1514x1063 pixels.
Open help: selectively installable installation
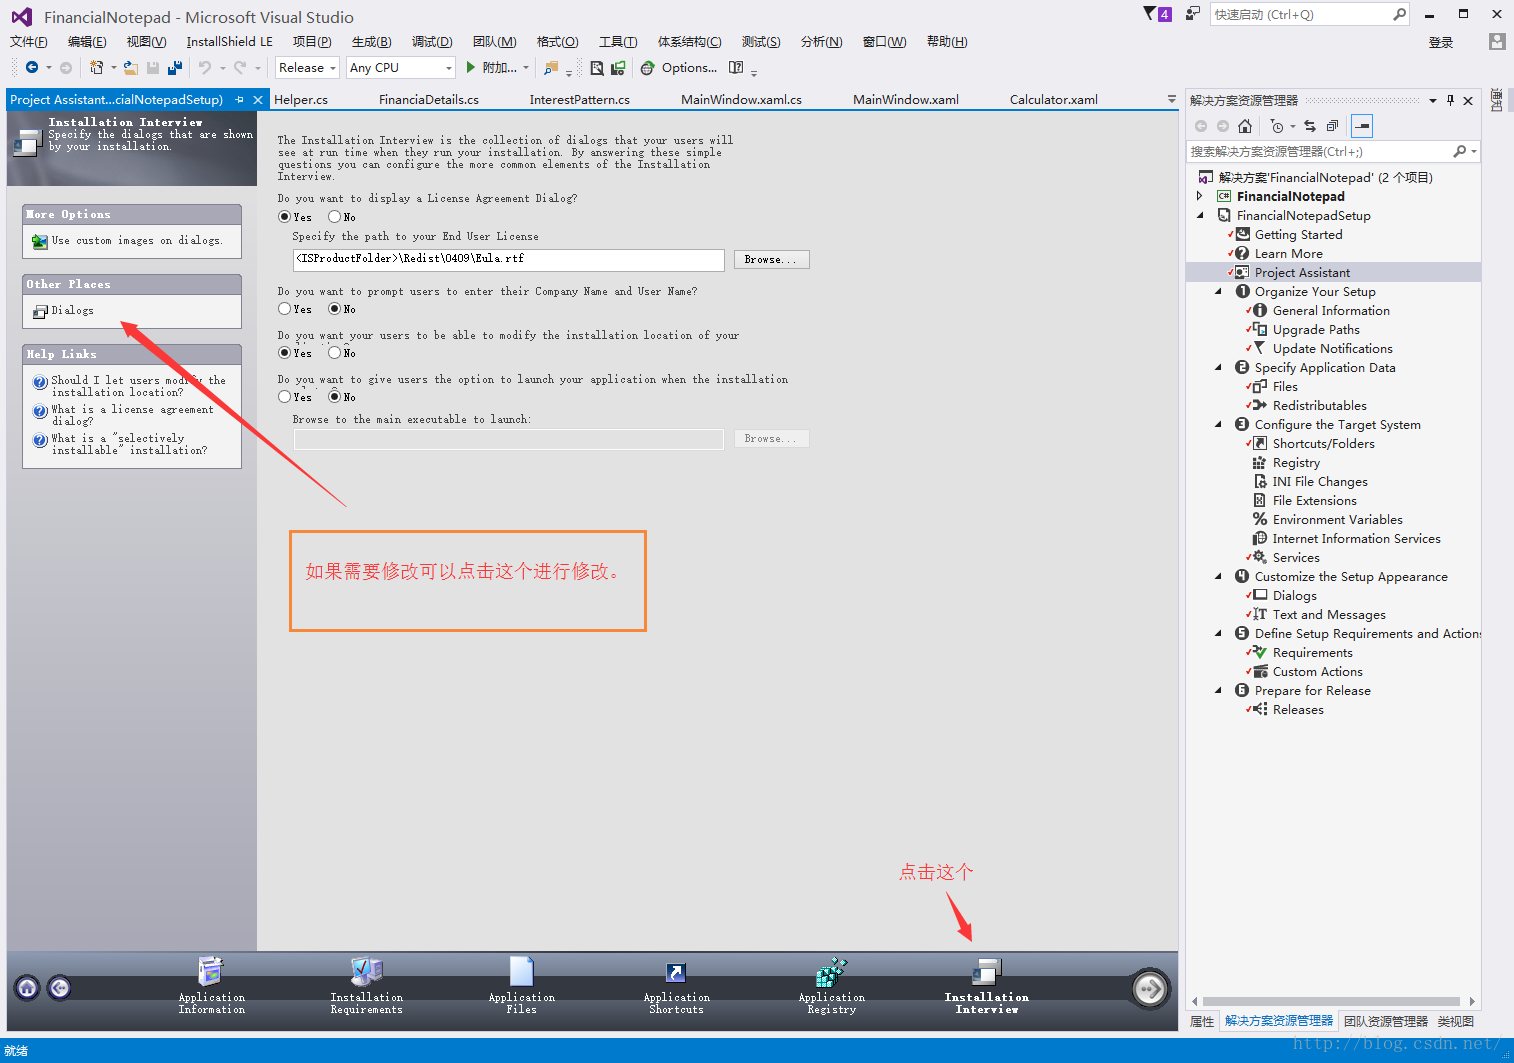pos(129,444)
